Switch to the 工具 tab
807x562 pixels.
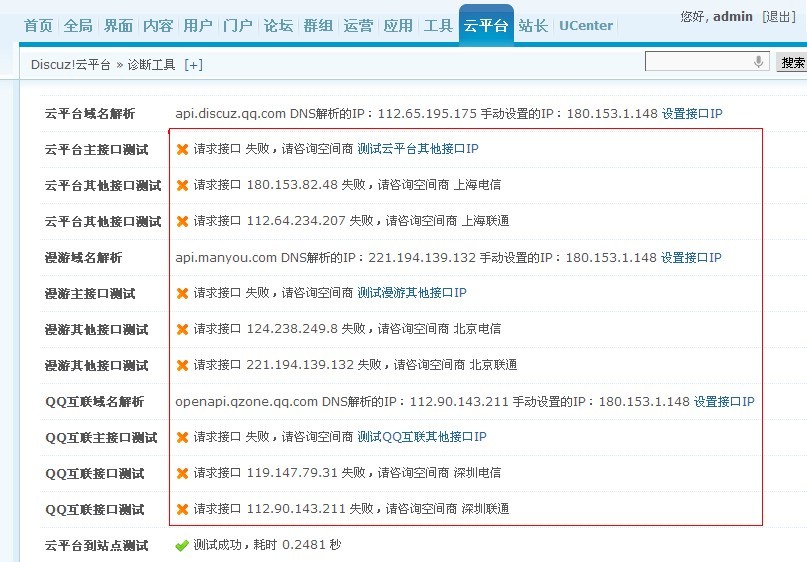pos(438,26)
